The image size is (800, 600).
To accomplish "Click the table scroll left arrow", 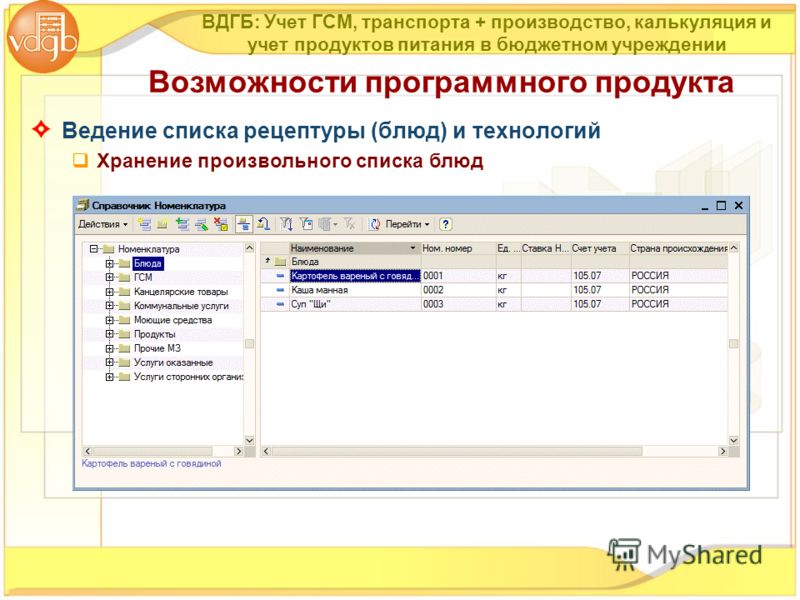I will point(266,452).
